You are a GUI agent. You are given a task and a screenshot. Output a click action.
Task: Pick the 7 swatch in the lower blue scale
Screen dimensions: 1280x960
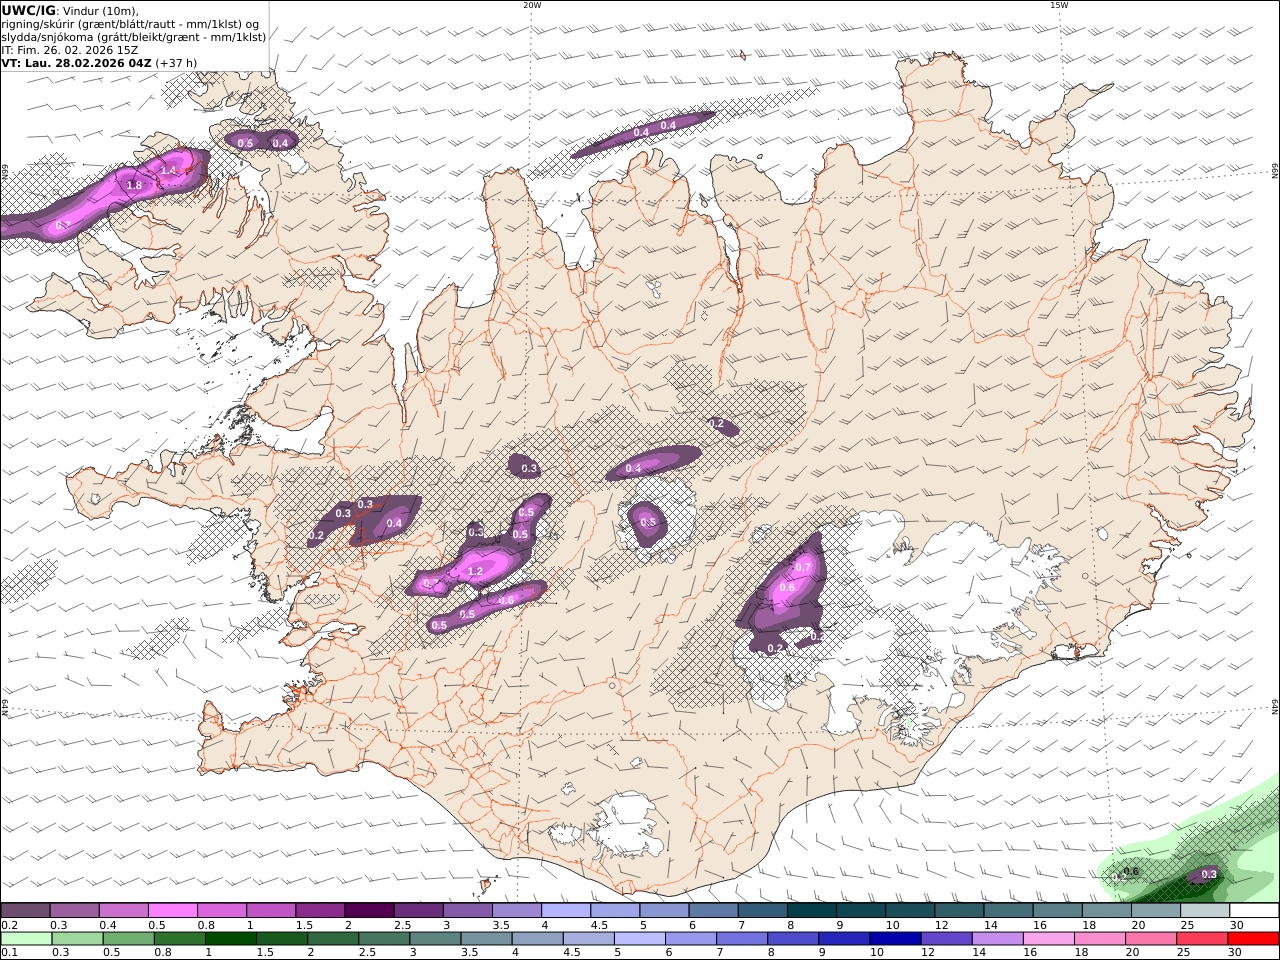point(742,938)
